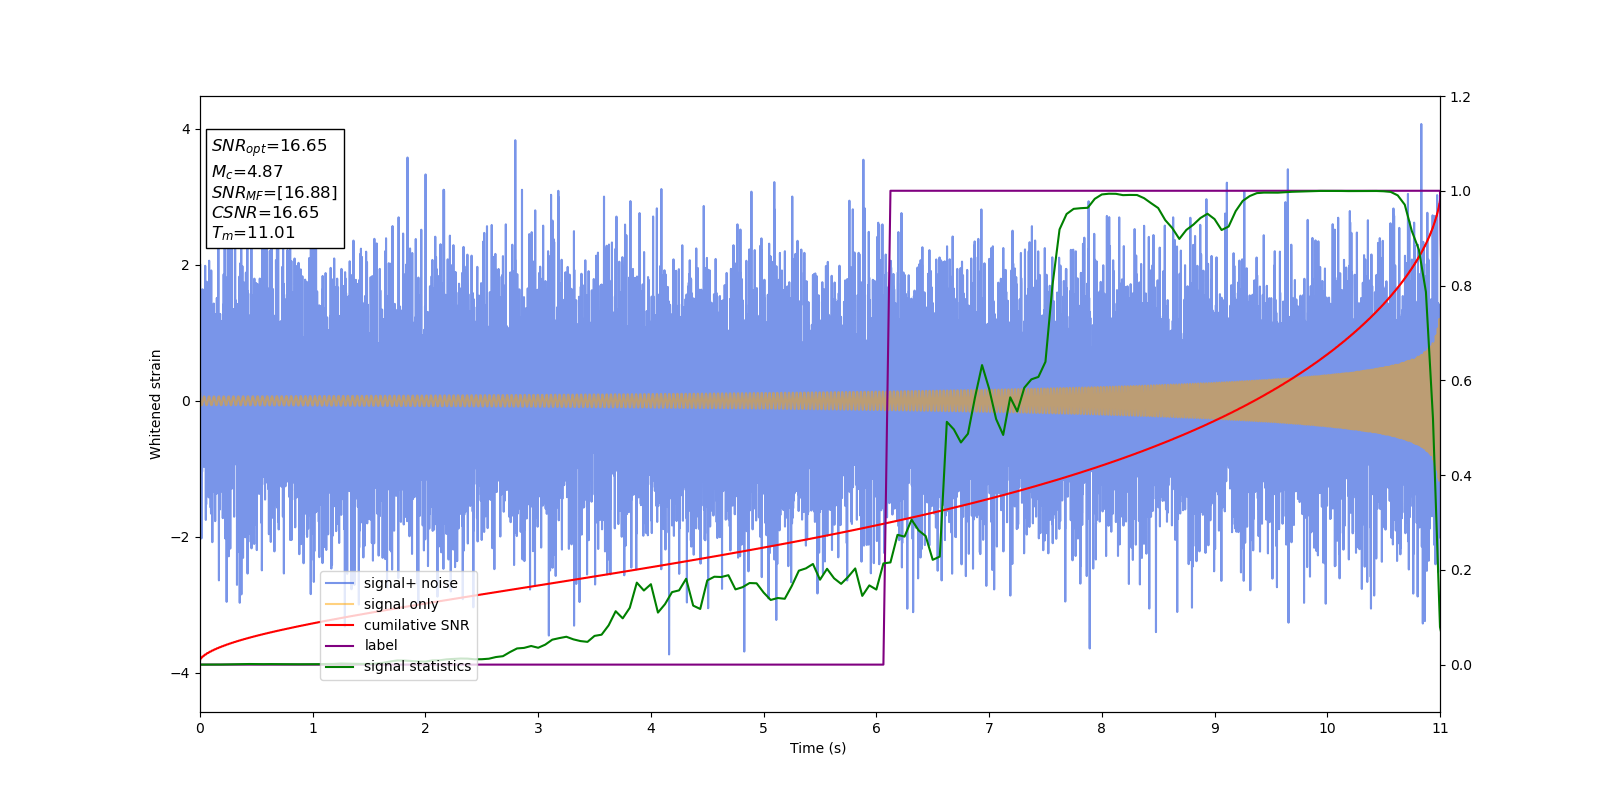The image size is (1600, 800).
Task: Click the 'Whitened strain' y-axis label
Action: pos(156,404)
